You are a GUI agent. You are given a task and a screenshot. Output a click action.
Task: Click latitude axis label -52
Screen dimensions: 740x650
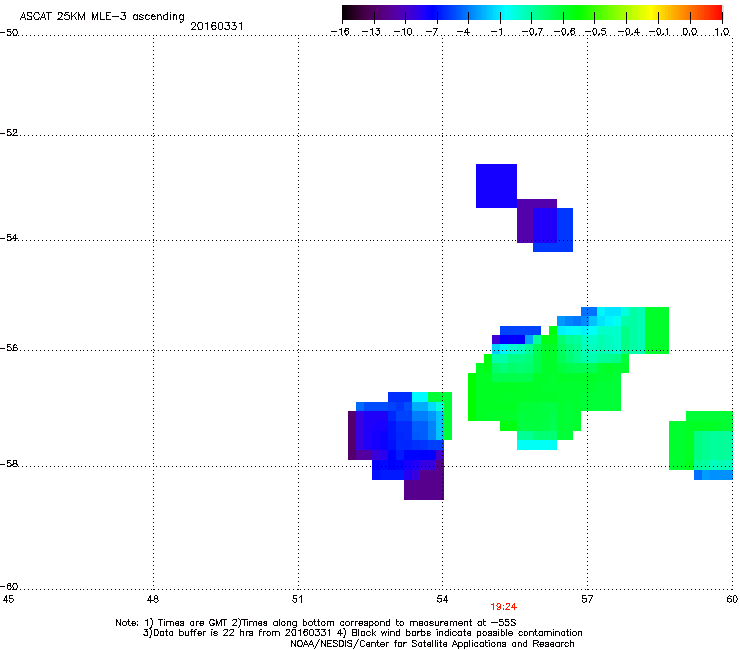pyautogui.click(x=9, y=133)
